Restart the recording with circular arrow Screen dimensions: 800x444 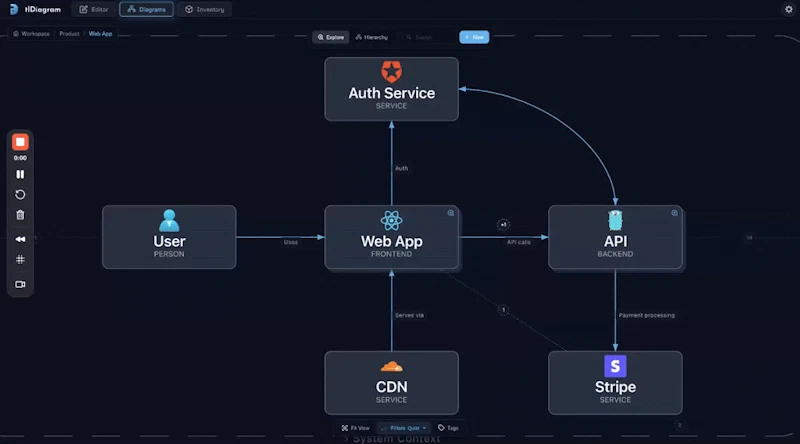click(x=20, y=195)
